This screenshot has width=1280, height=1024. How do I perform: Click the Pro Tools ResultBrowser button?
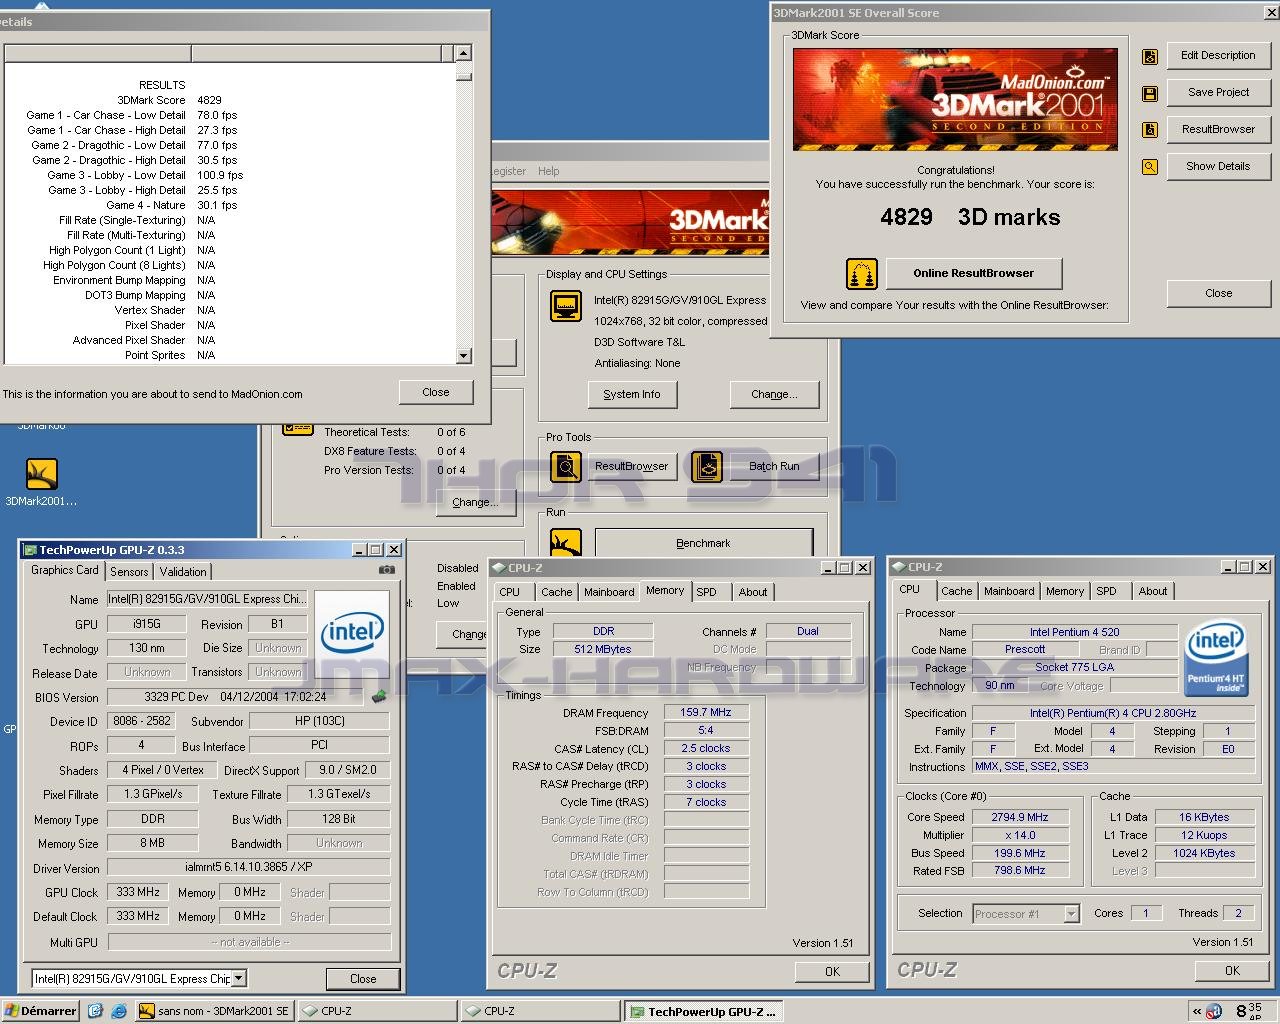(631, 466)
